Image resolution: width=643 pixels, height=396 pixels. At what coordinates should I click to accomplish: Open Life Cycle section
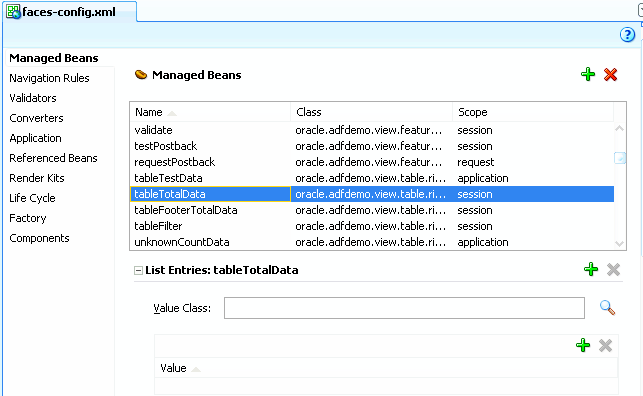pos(32,198)
